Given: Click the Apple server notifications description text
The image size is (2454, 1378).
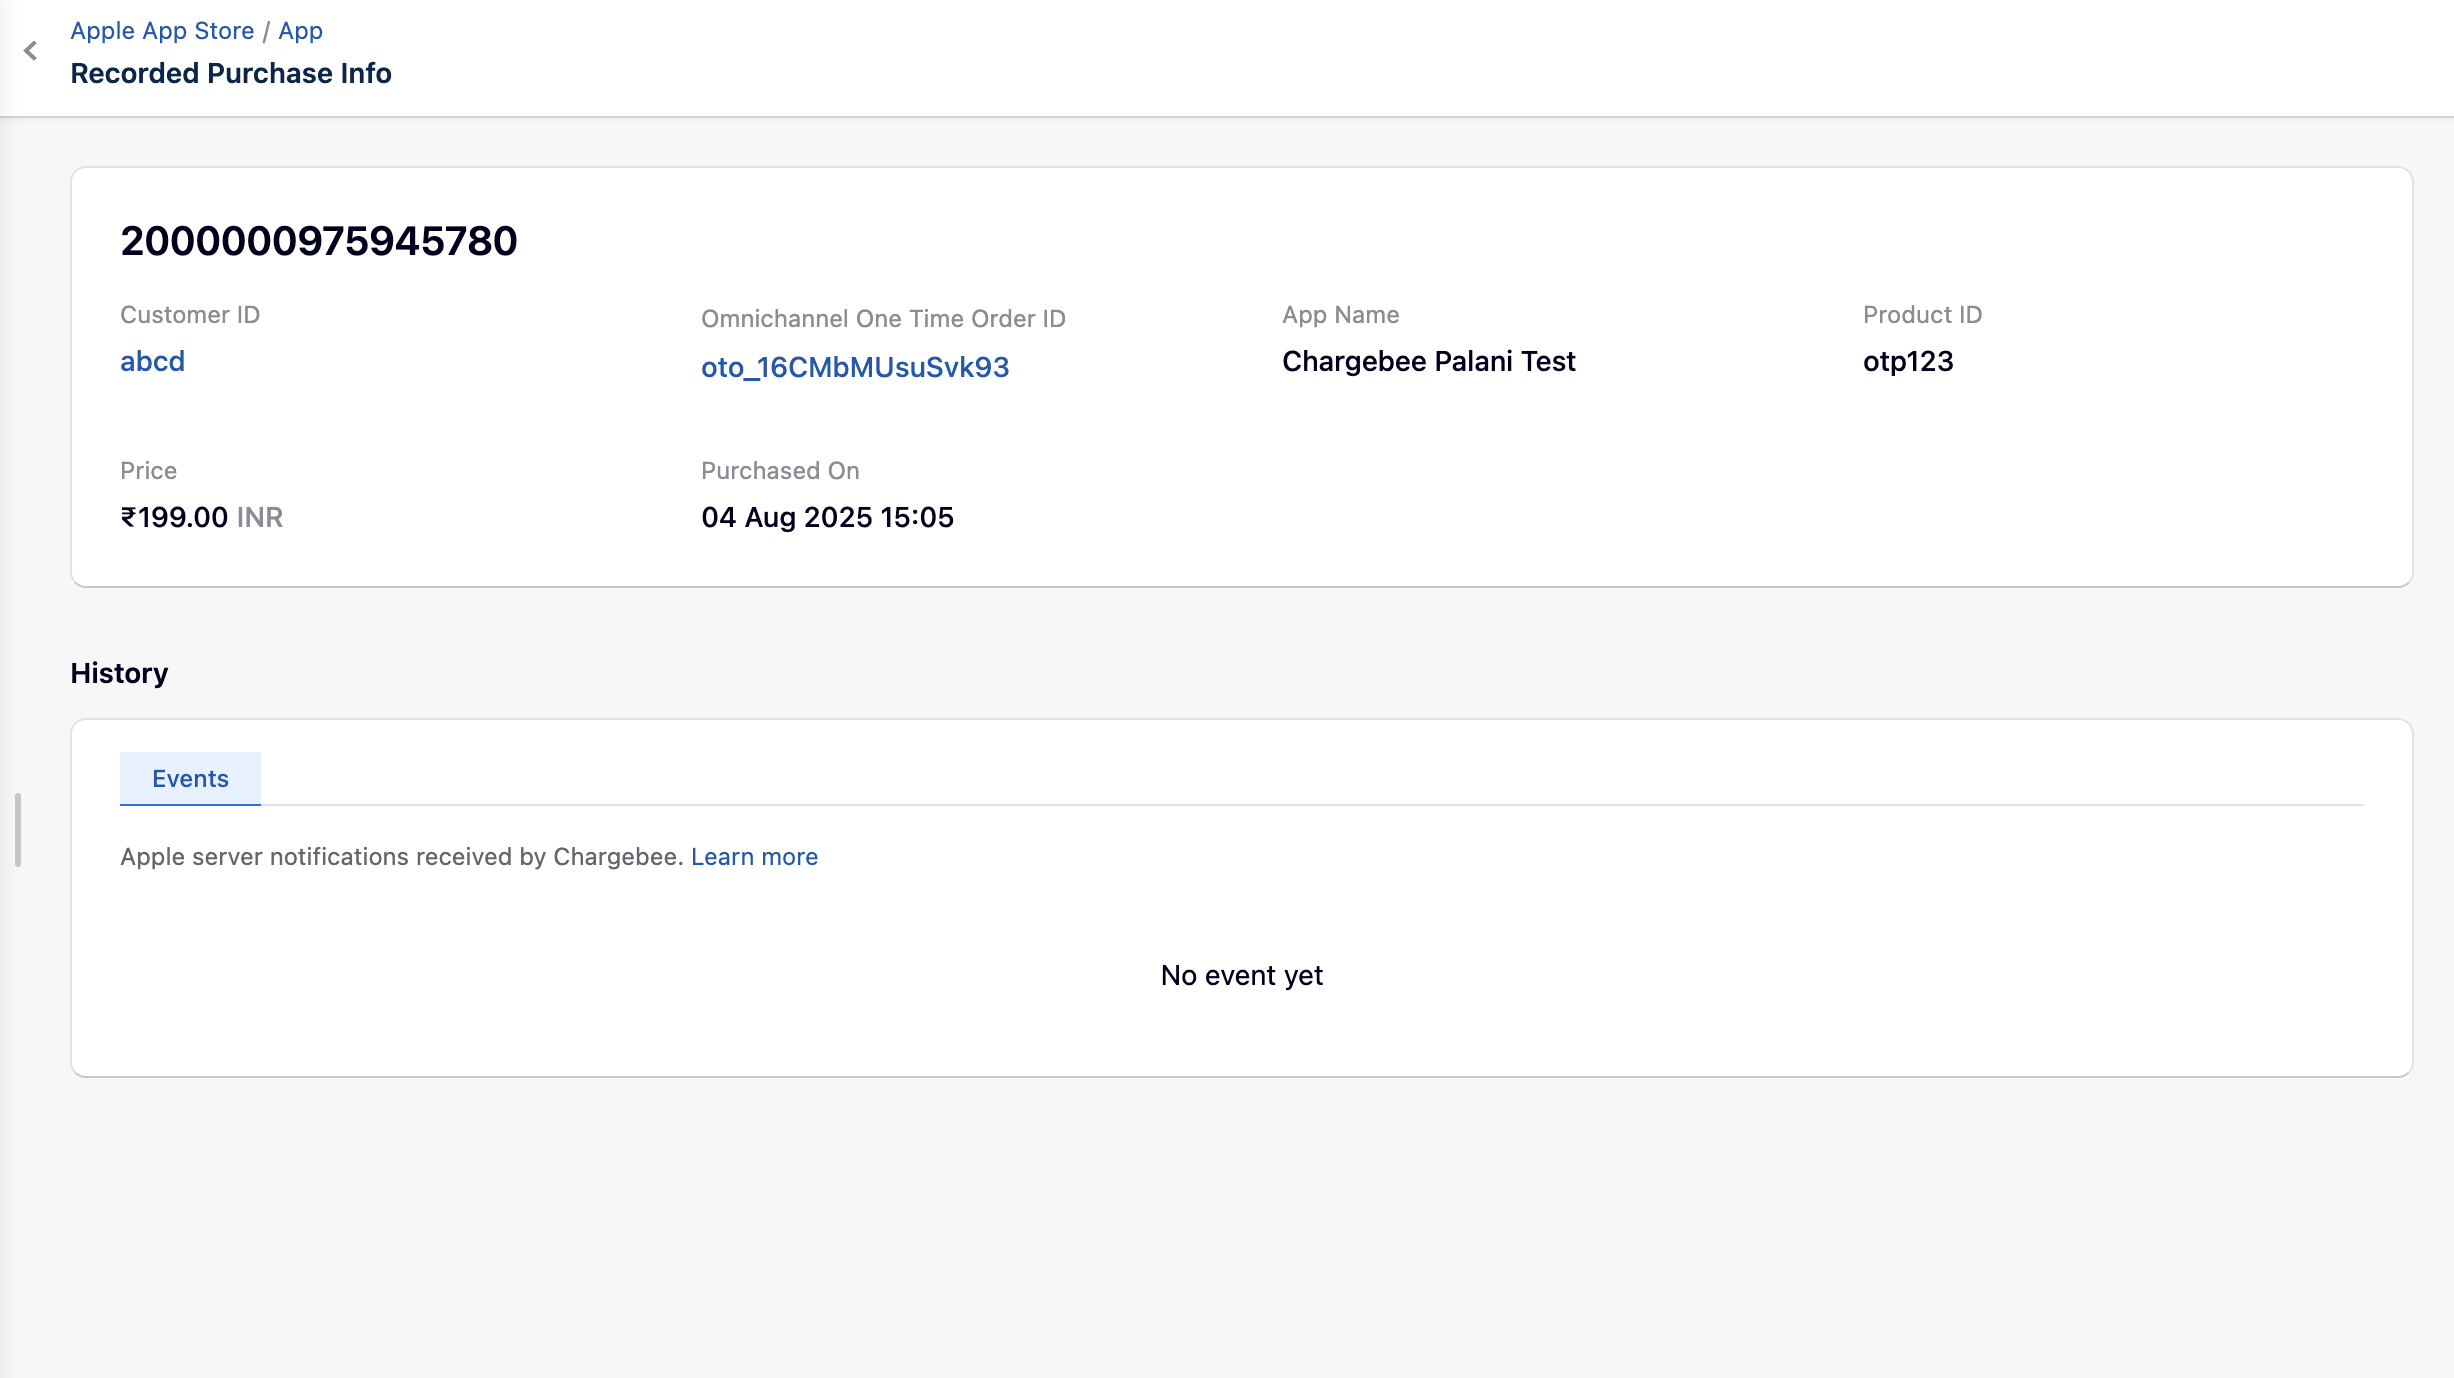Looking at the screenshot, I should 401,857.
